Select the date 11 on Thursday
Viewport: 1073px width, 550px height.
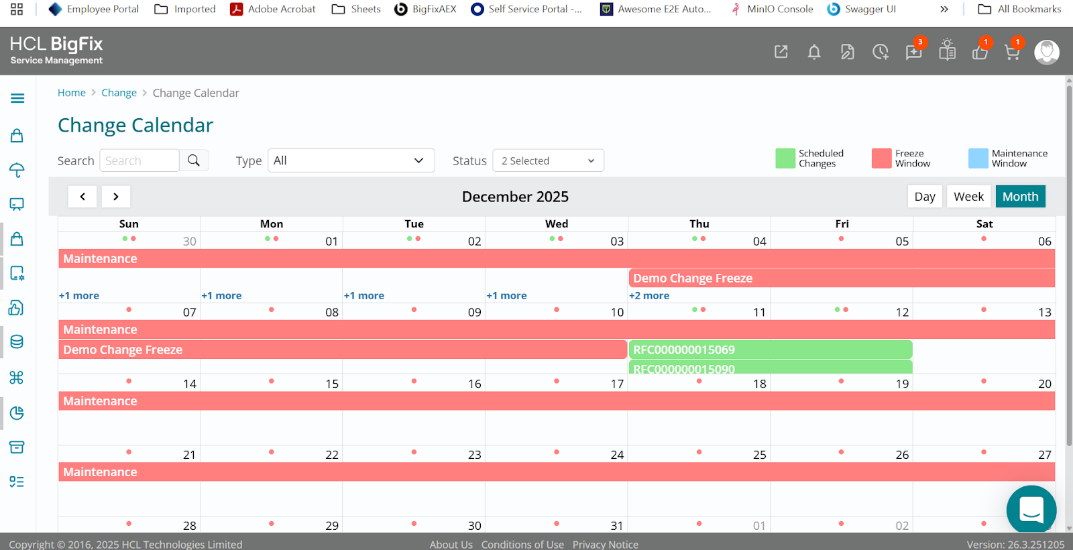[x=759, y=312]
